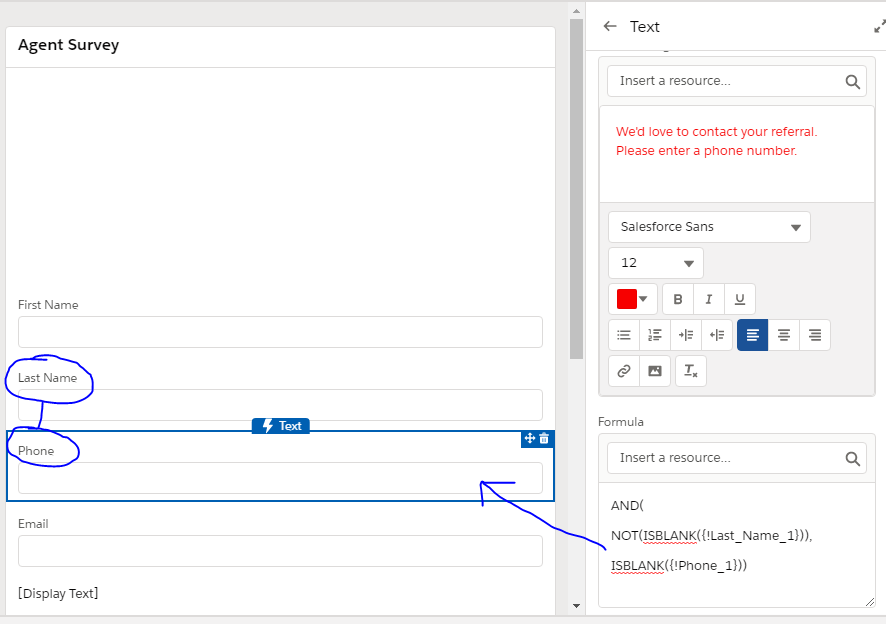Insert an image into the rich text
The width and height of the screenshot is (886, 624).
click(654, 371)
